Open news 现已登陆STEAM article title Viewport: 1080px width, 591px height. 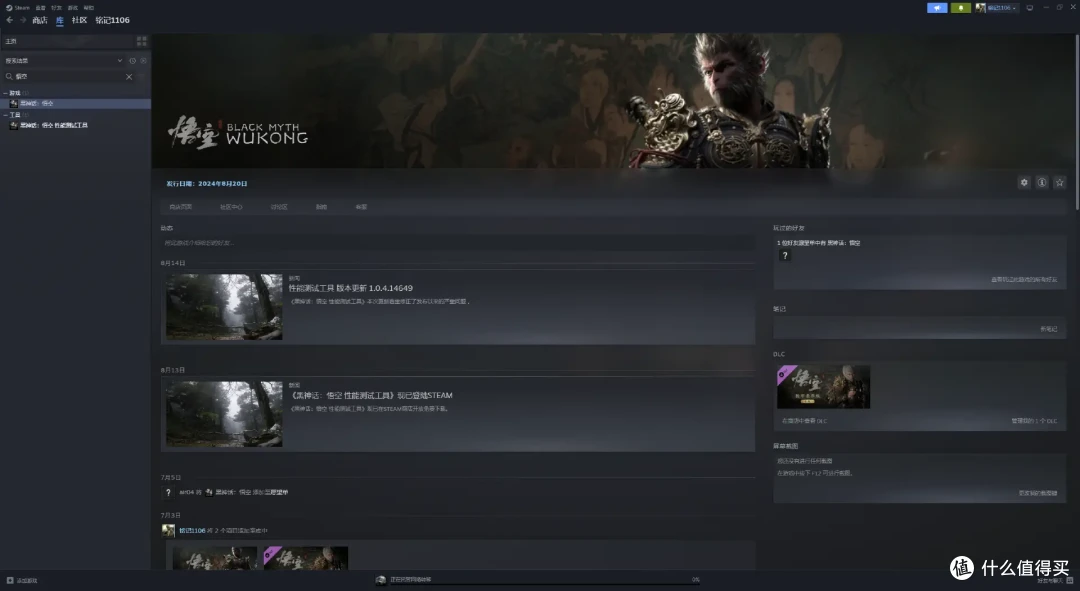click(x=371, y=395)
